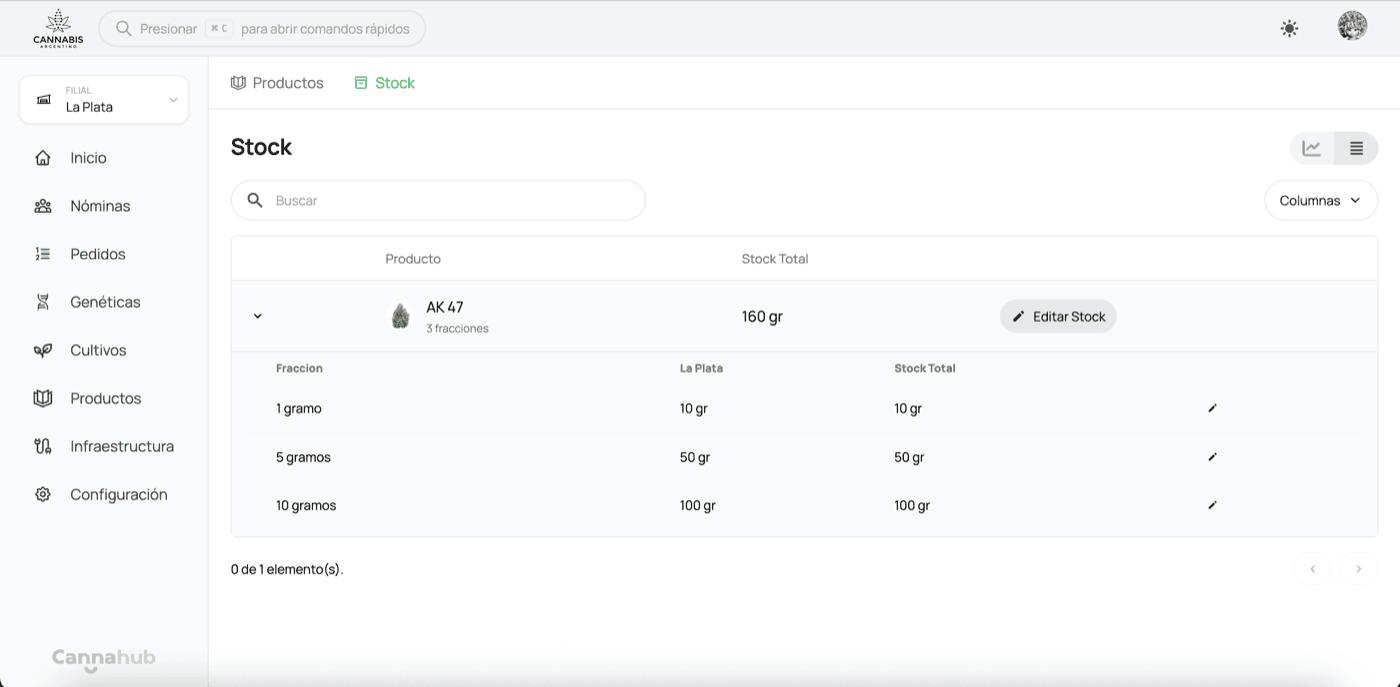1400x687 pixels.
Task: Click the Editar Stock button
Action: tap(1058, 316)
